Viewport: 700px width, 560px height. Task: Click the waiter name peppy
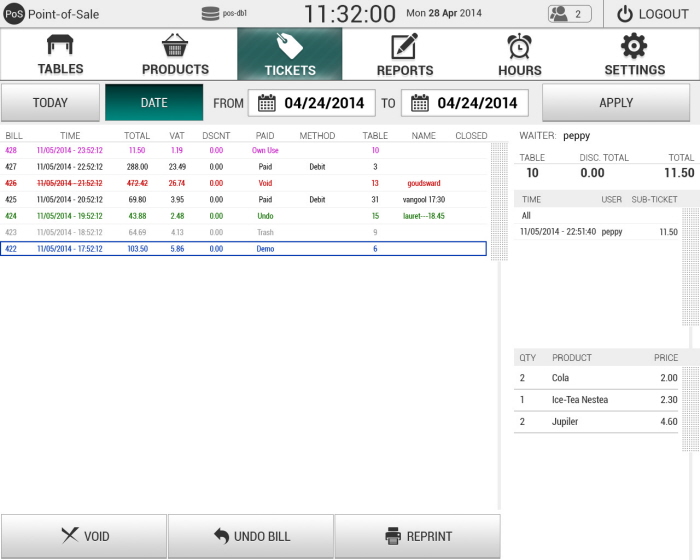coord(576,136)
